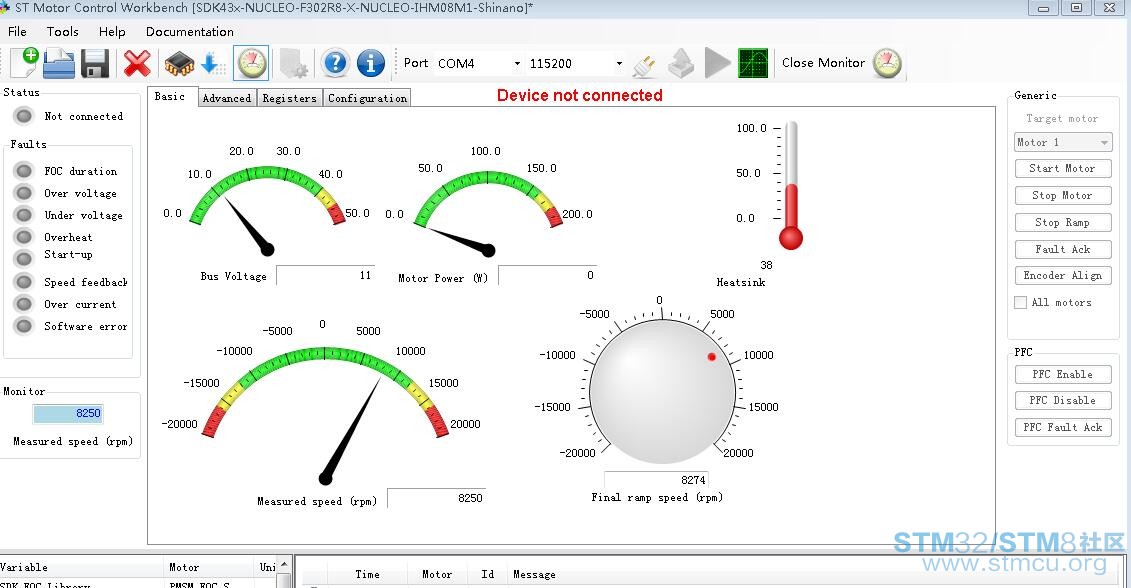Click the Stop Ramp button
1131x588 pixels.
click(1062, 222)
